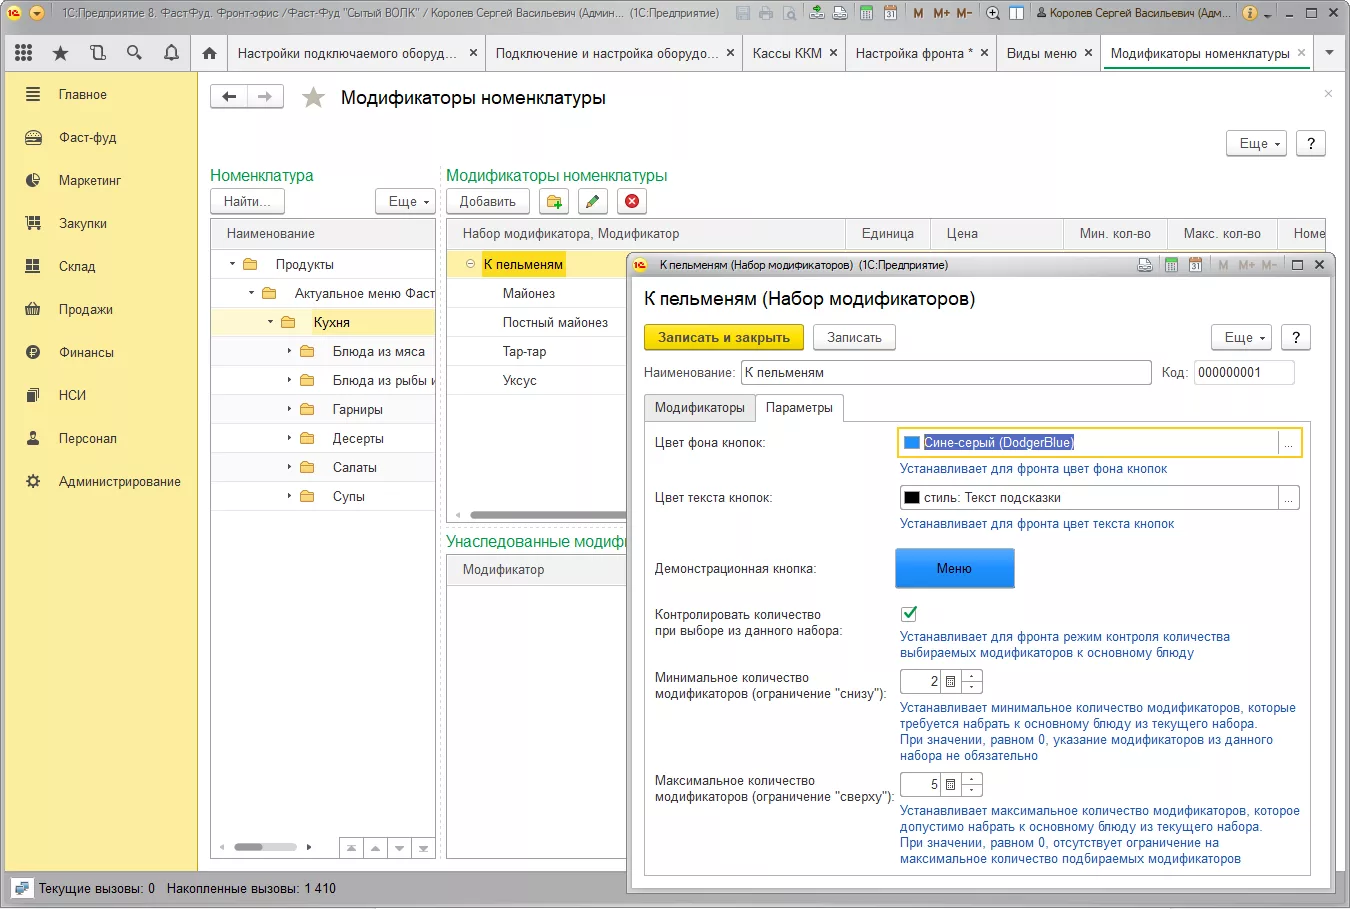Open the zoom scale icon in the title bar
Screen dimensions: 1350x909
click(993, 13)
